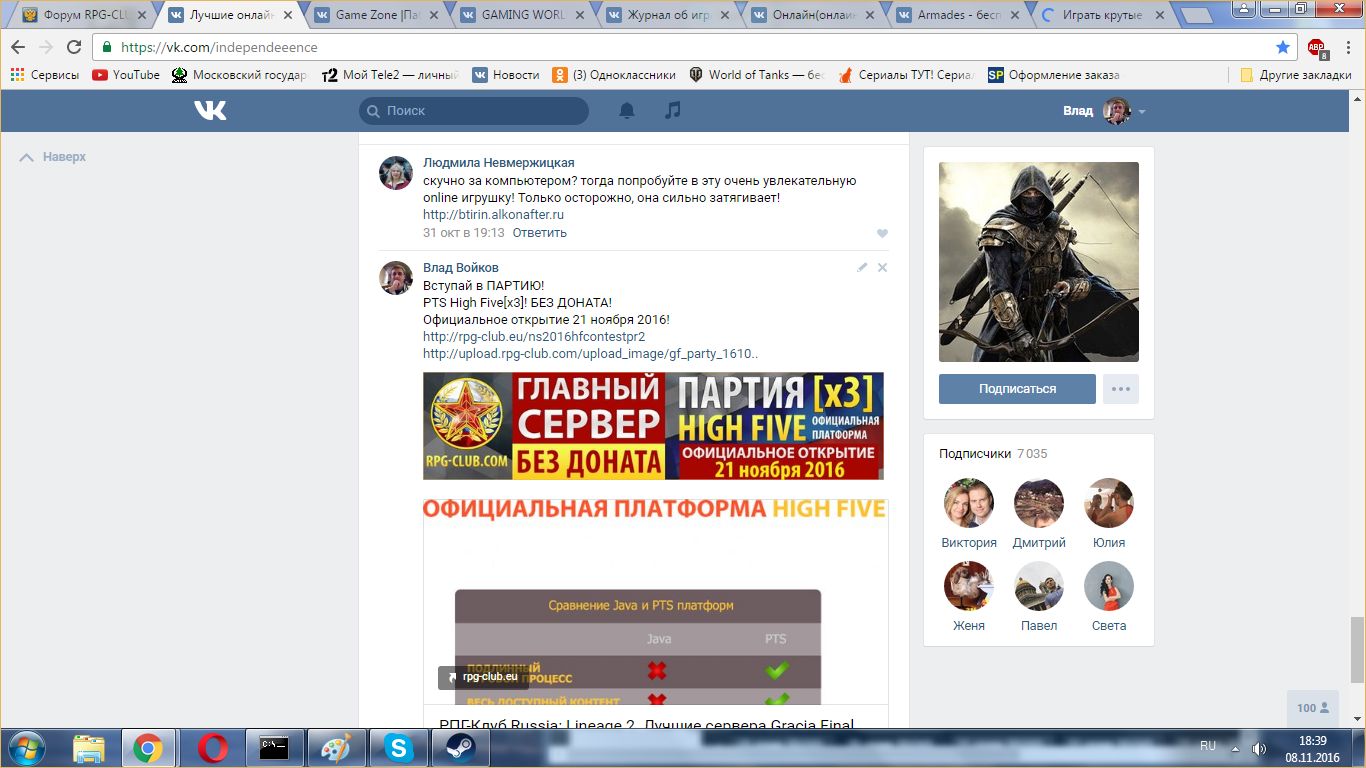Click the VK logo in the header
The height and width of the screenshot is (768, 1366).
[x=210, y=110]
